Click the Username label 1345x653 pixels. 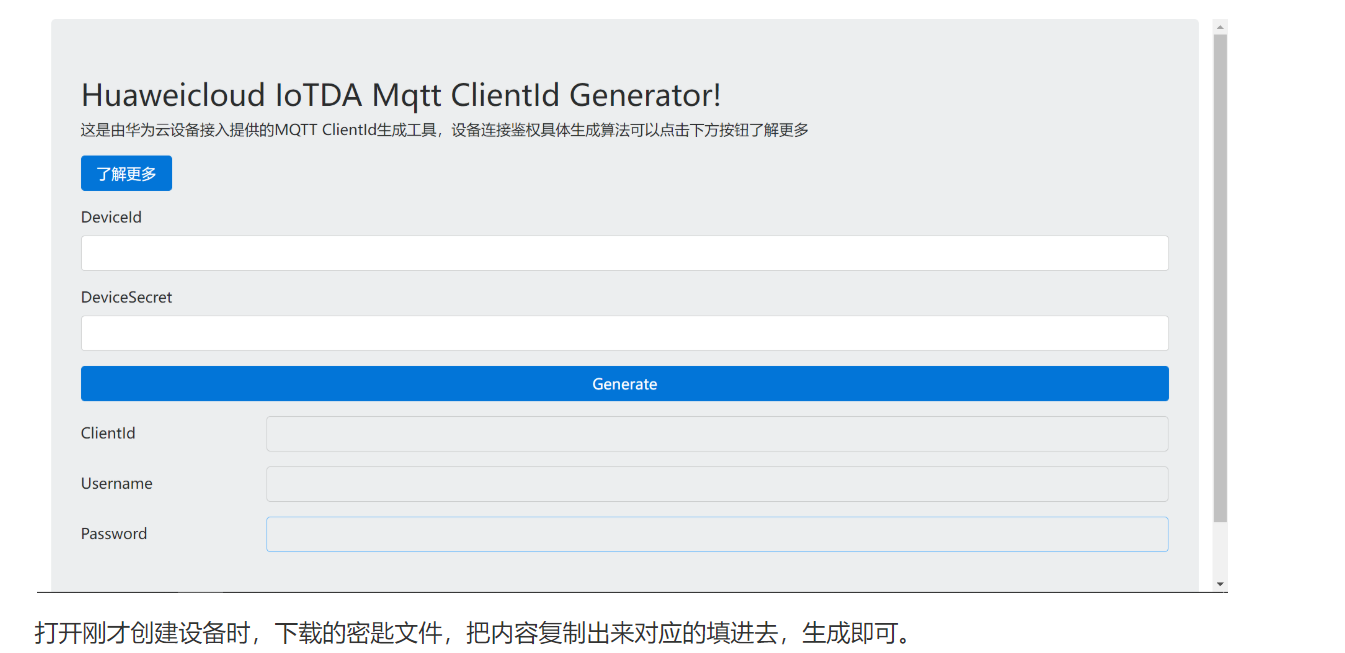coord(117,483)
